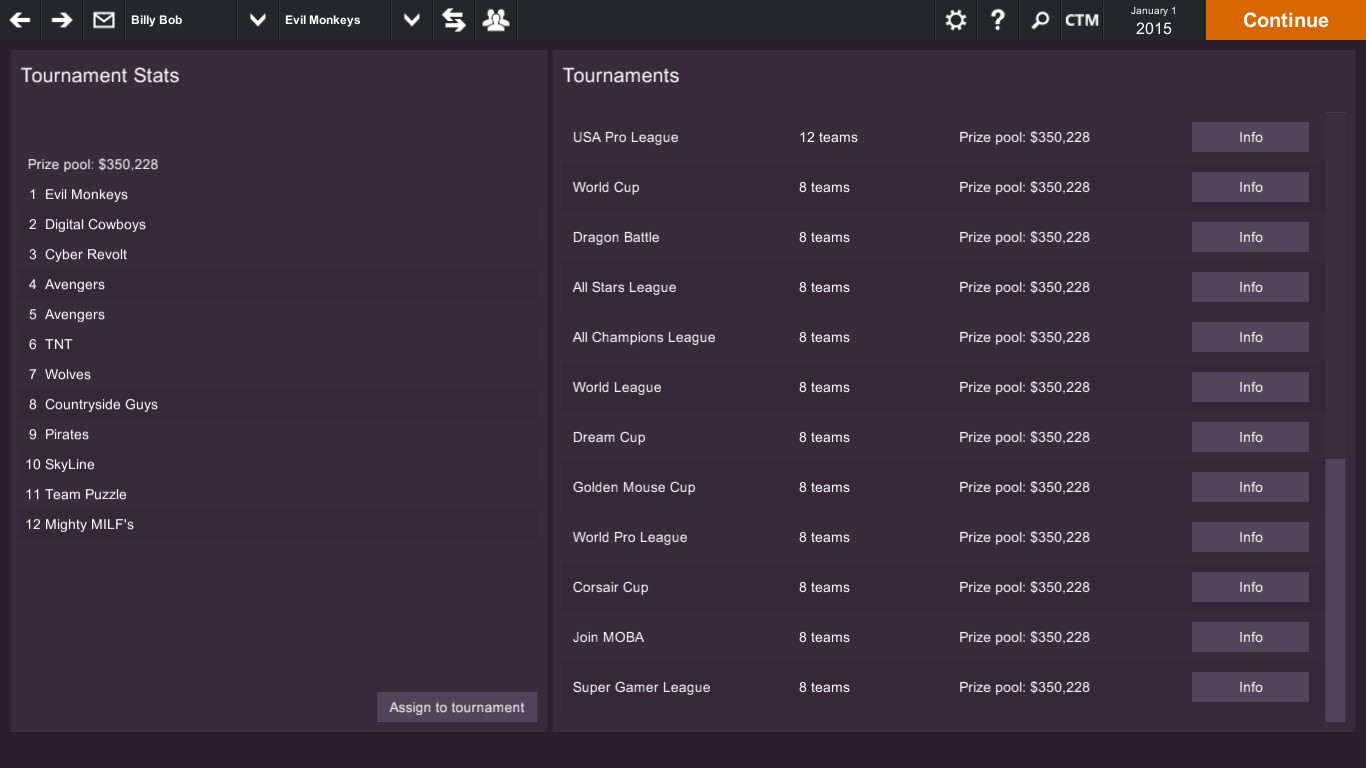View Info for the World Cup

pyautogui.click(x=1250, y=187)
